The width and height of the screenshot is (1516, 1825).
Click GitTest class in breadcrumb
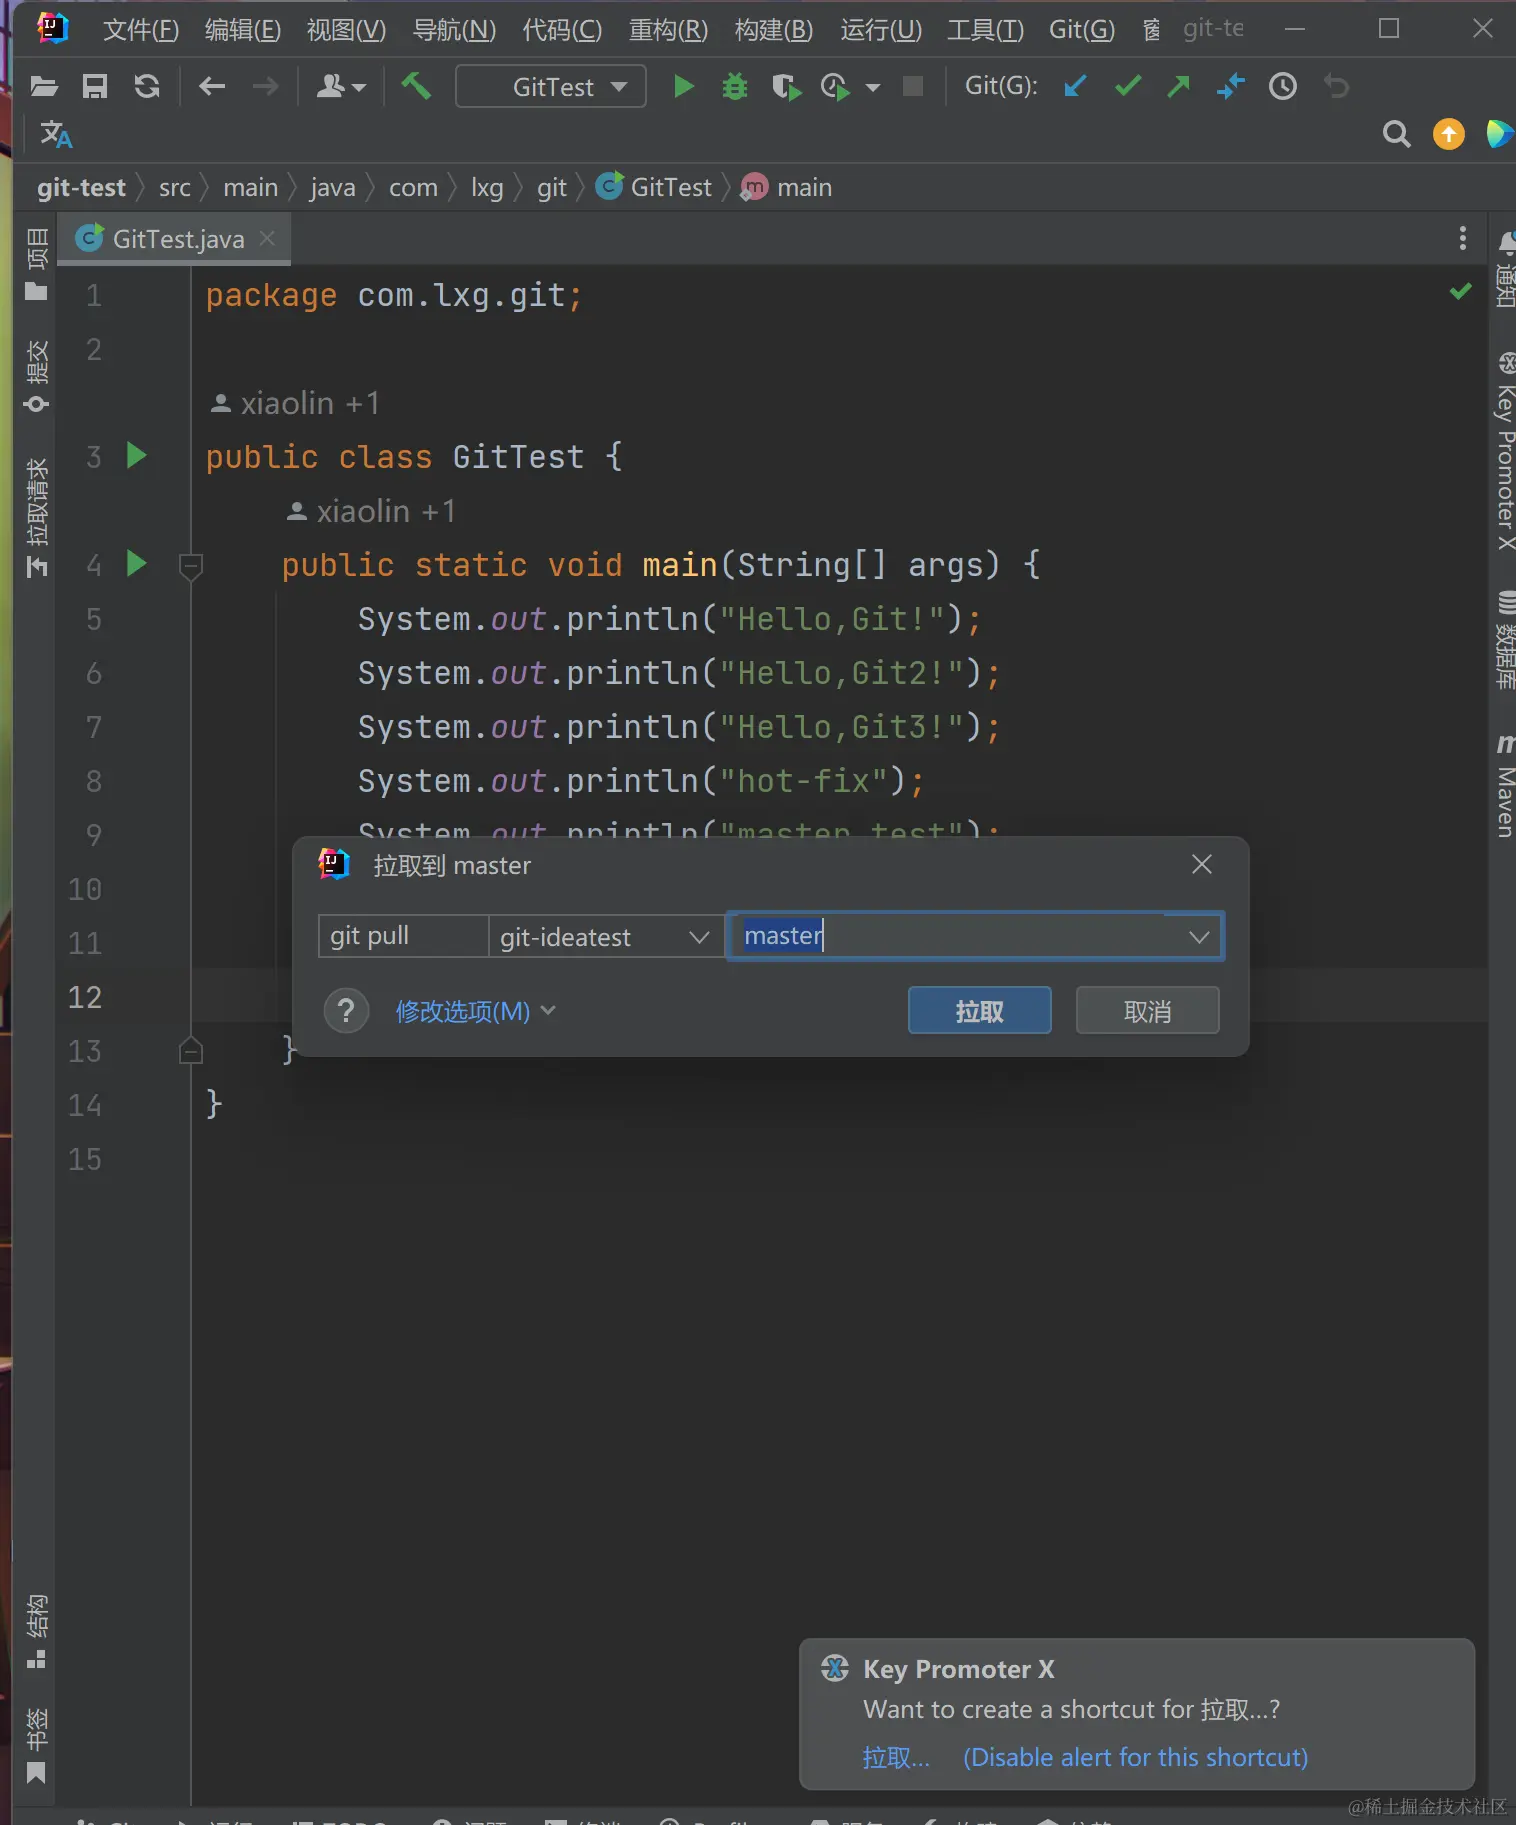654,187
